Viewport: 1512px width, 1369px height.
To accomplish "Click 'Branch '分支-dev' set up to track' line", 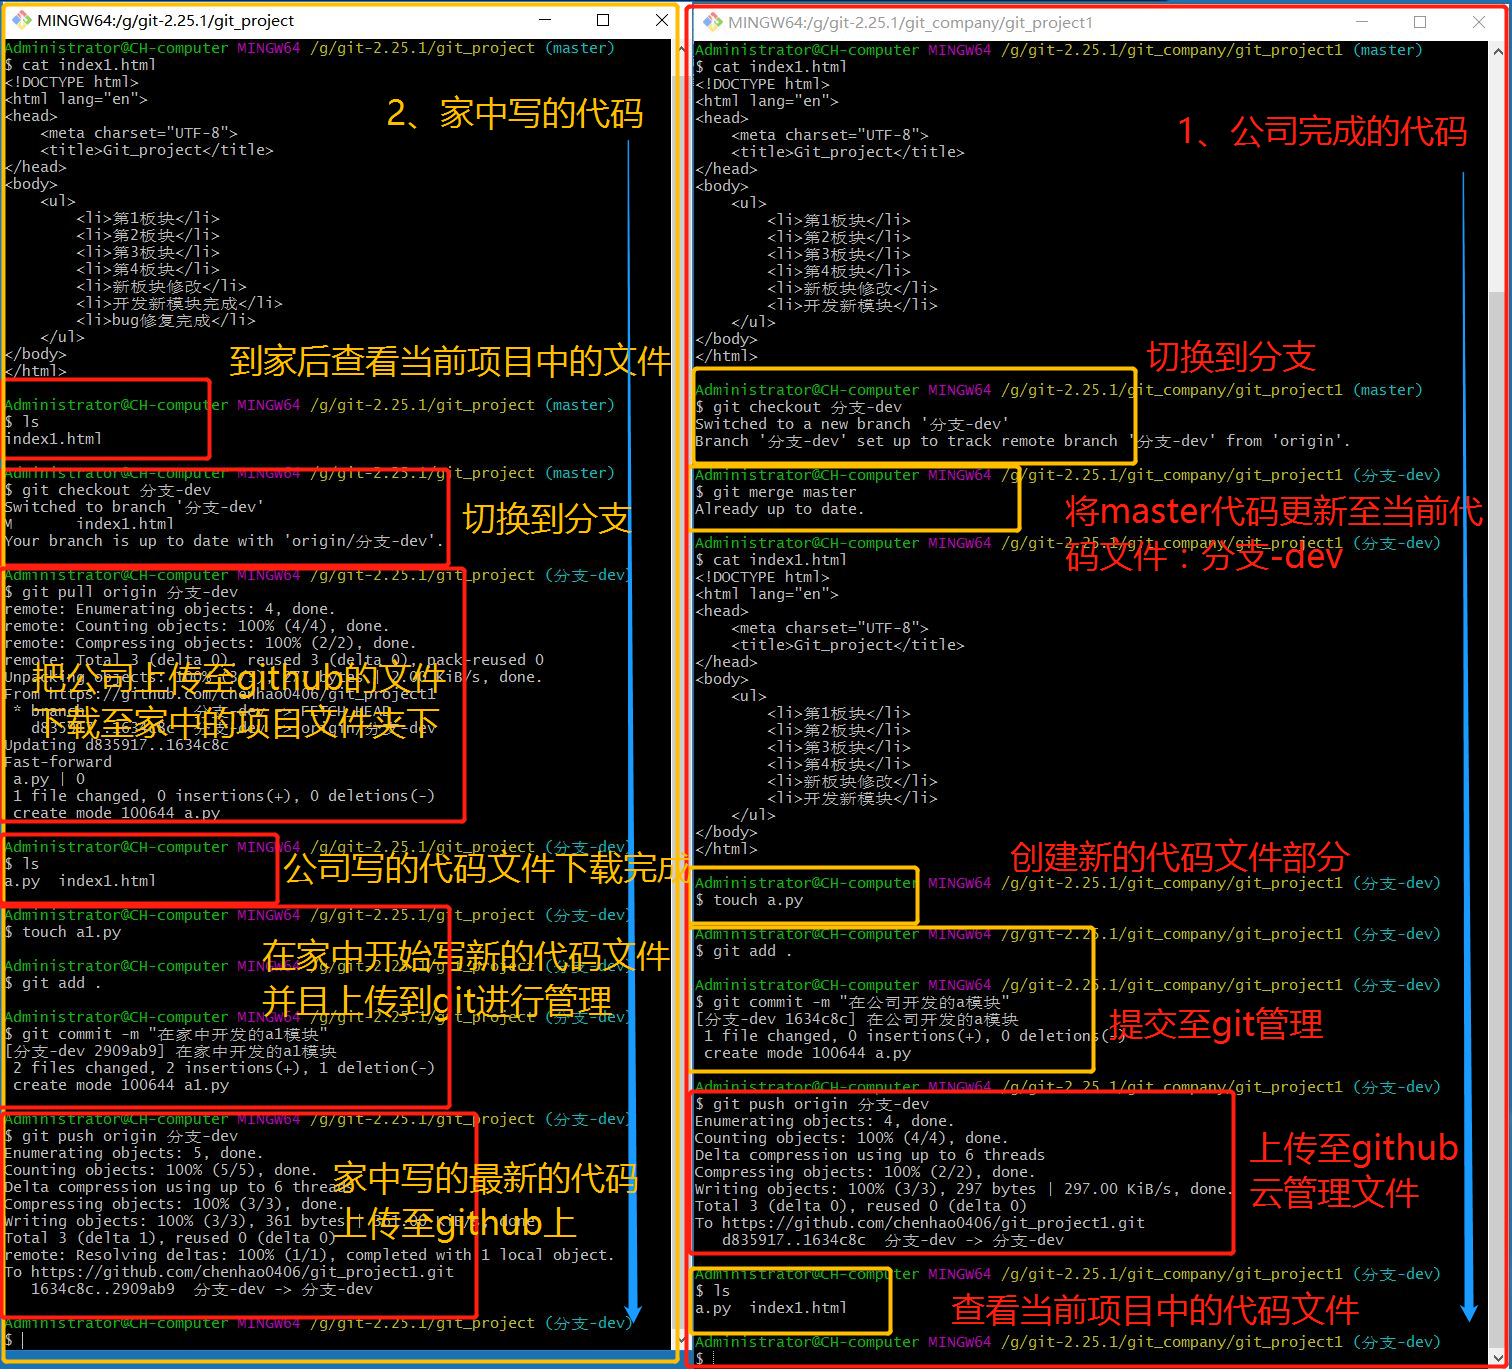I will point(1022,441).
